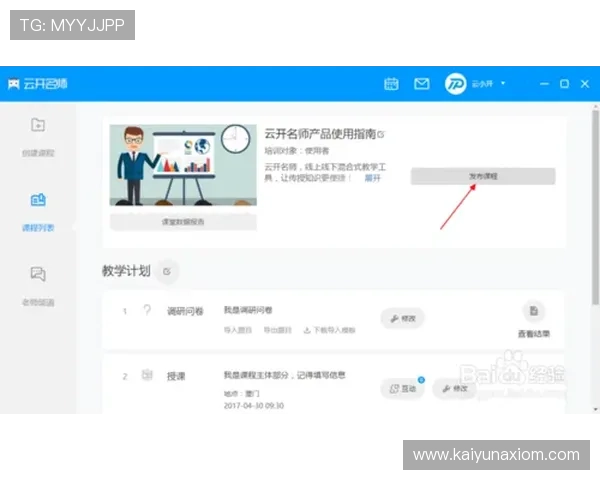Click the 创建课程 folder icon

tap(38, 125)
